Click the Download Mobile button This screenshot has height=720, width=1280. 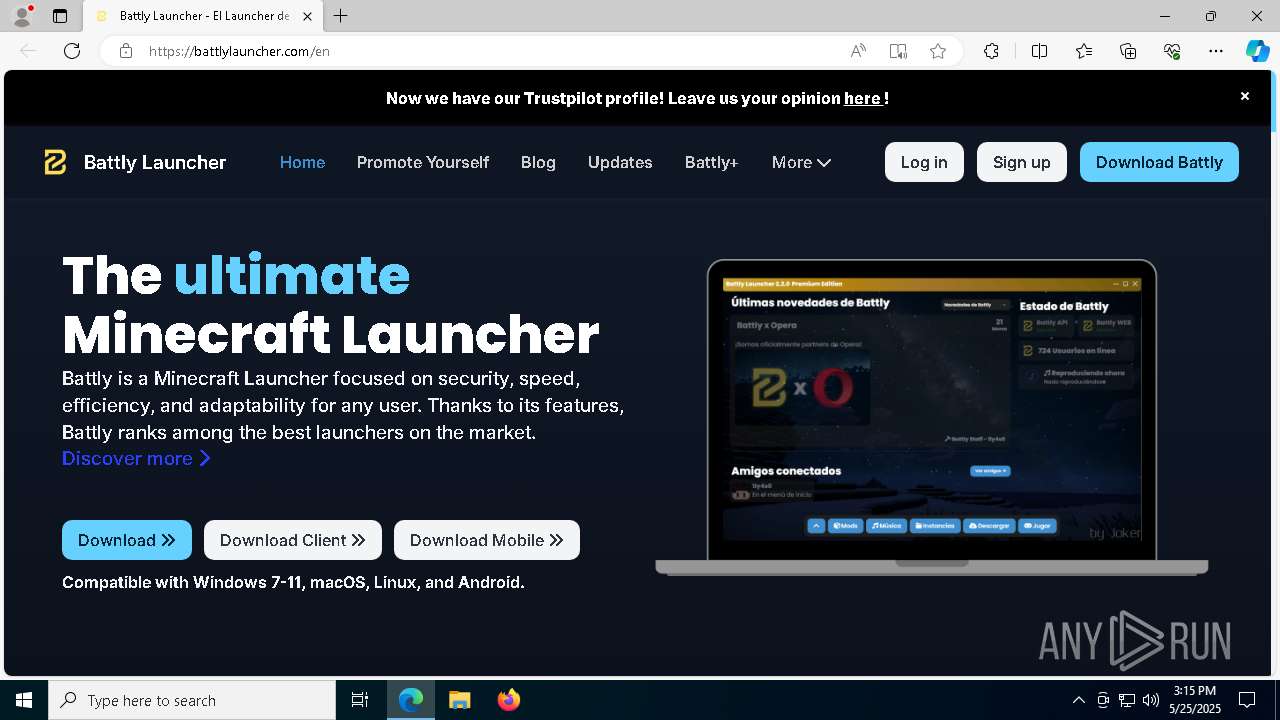coord(486,540)
